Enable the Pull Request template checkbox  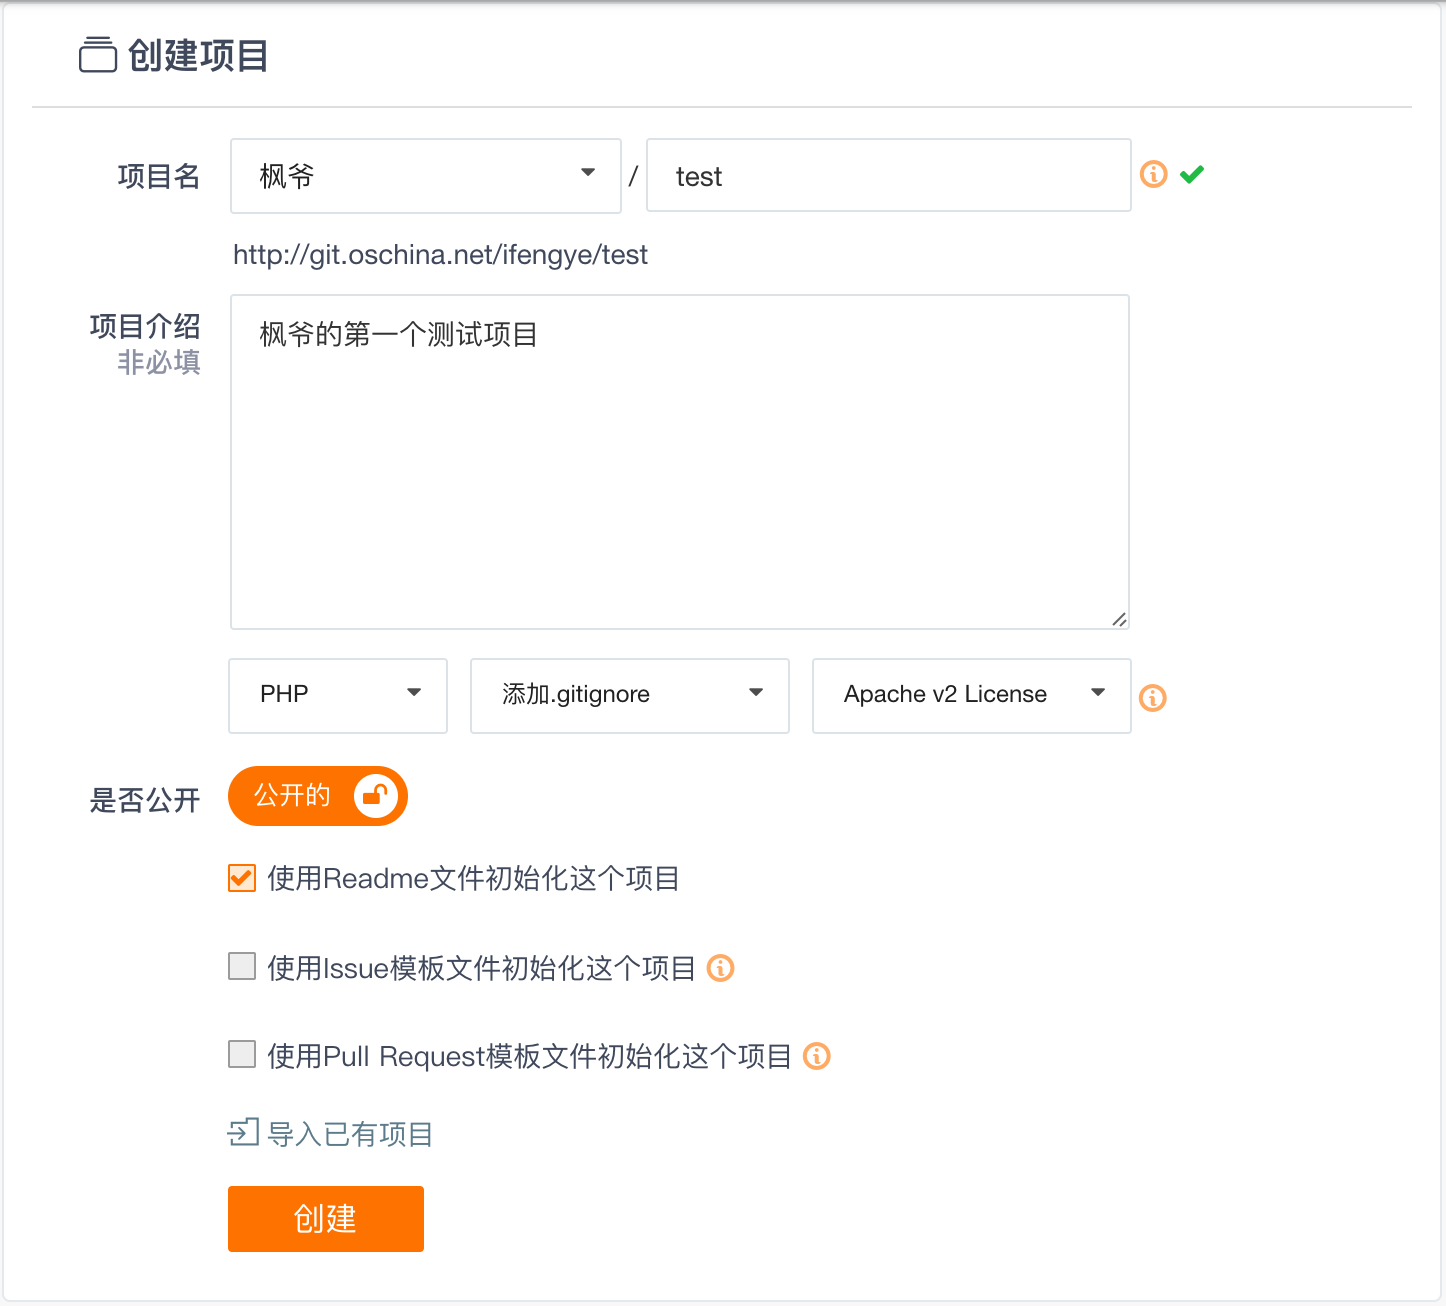coord(242,1054)
